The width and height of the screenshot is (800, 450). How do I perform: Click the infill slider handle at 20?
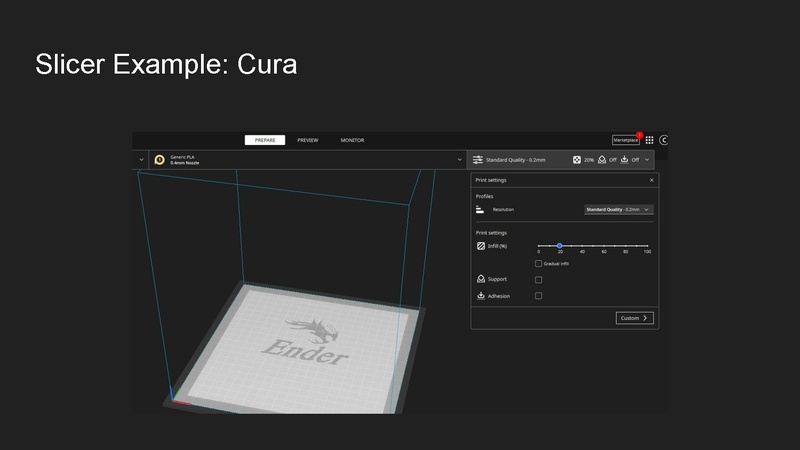click(560, 246)
